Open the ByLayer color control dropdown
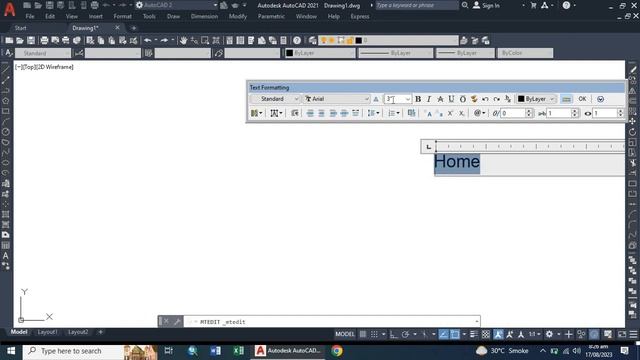Image resolution: width=640 pixels, height=360 pixels. coord(320,53)
